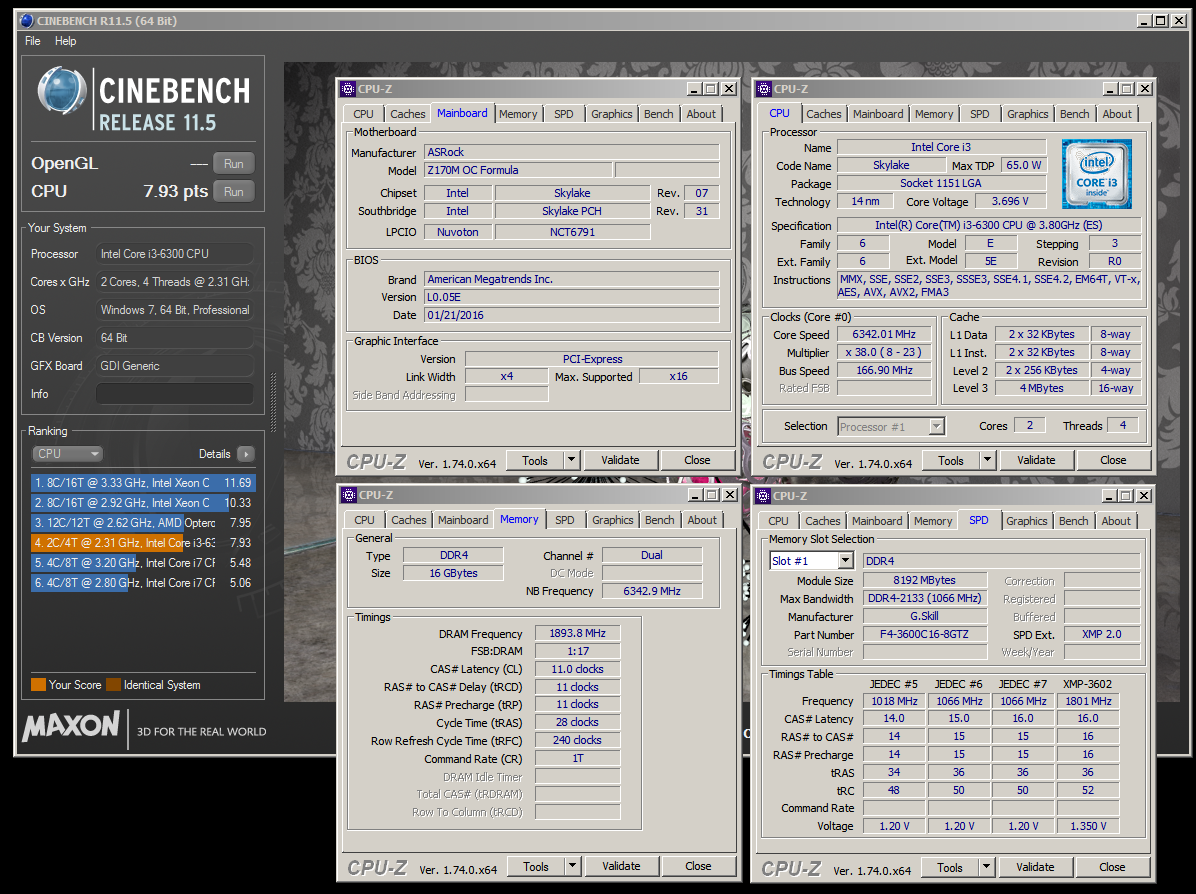Click the brown Identical System legend swatch
Viewport: 1196px width, 894px height.
pyautogui.click(x=114, y=684)
